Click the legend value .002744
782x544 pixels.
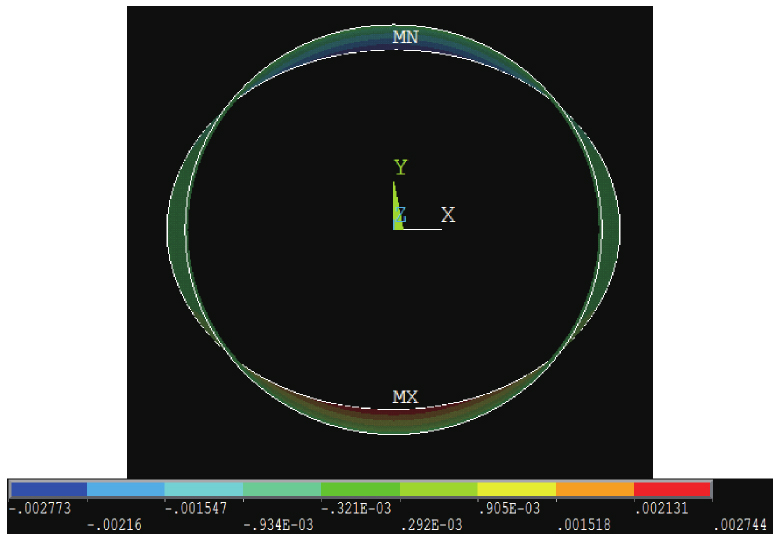740,525
